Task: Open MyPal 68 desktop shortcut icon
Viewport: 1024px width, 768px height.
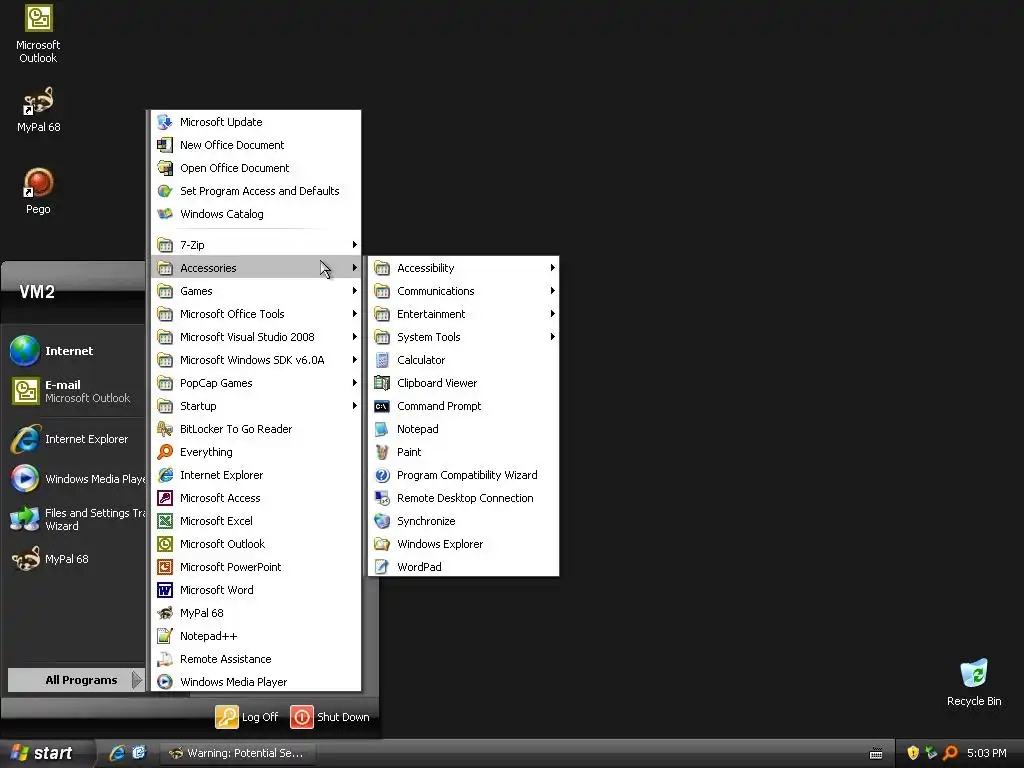Action: coord(38,110)
